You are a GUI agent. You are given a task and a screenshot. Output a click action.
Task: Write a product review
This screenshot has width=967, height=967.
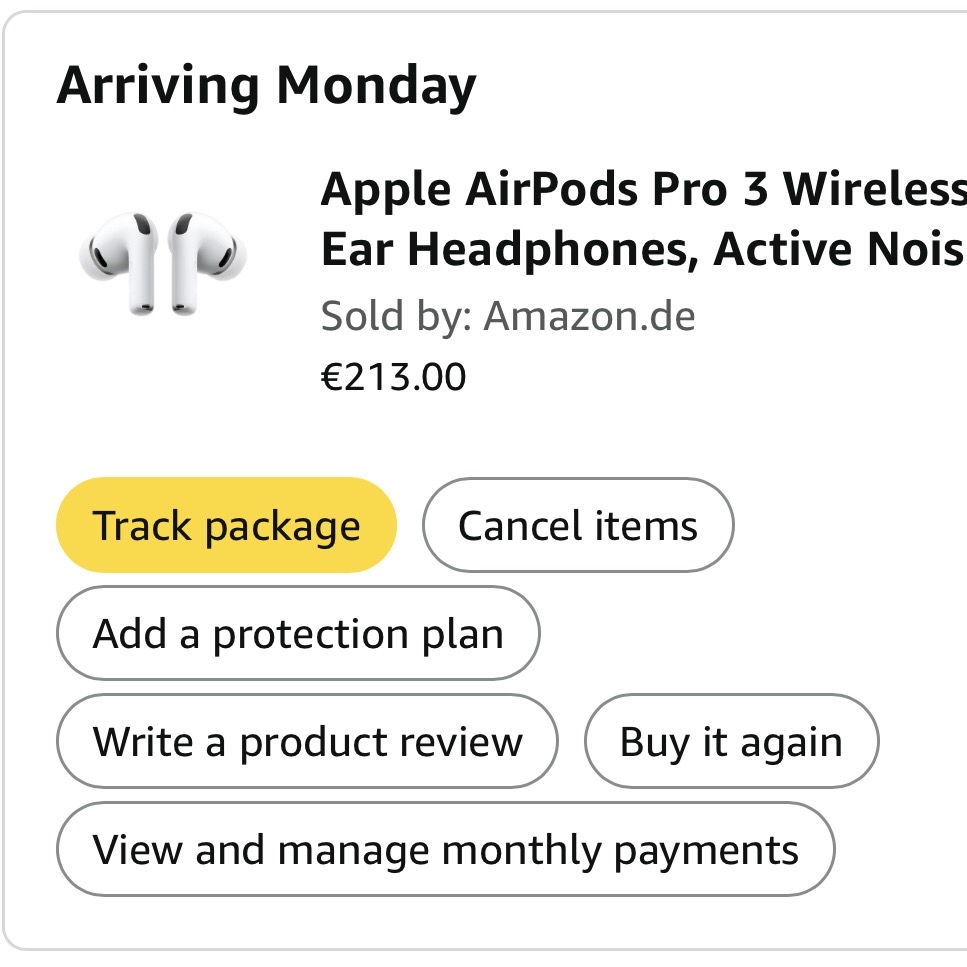pos(307,742)
